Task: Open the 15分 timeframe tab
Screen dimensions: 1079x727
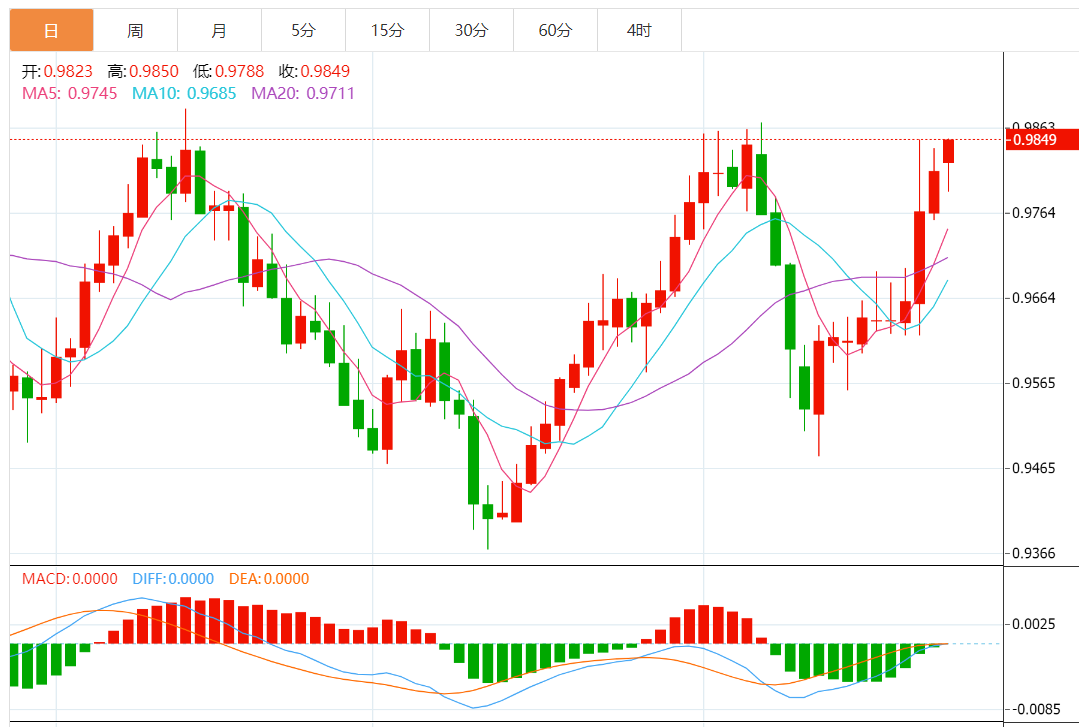Action: (x=387, y=30)
